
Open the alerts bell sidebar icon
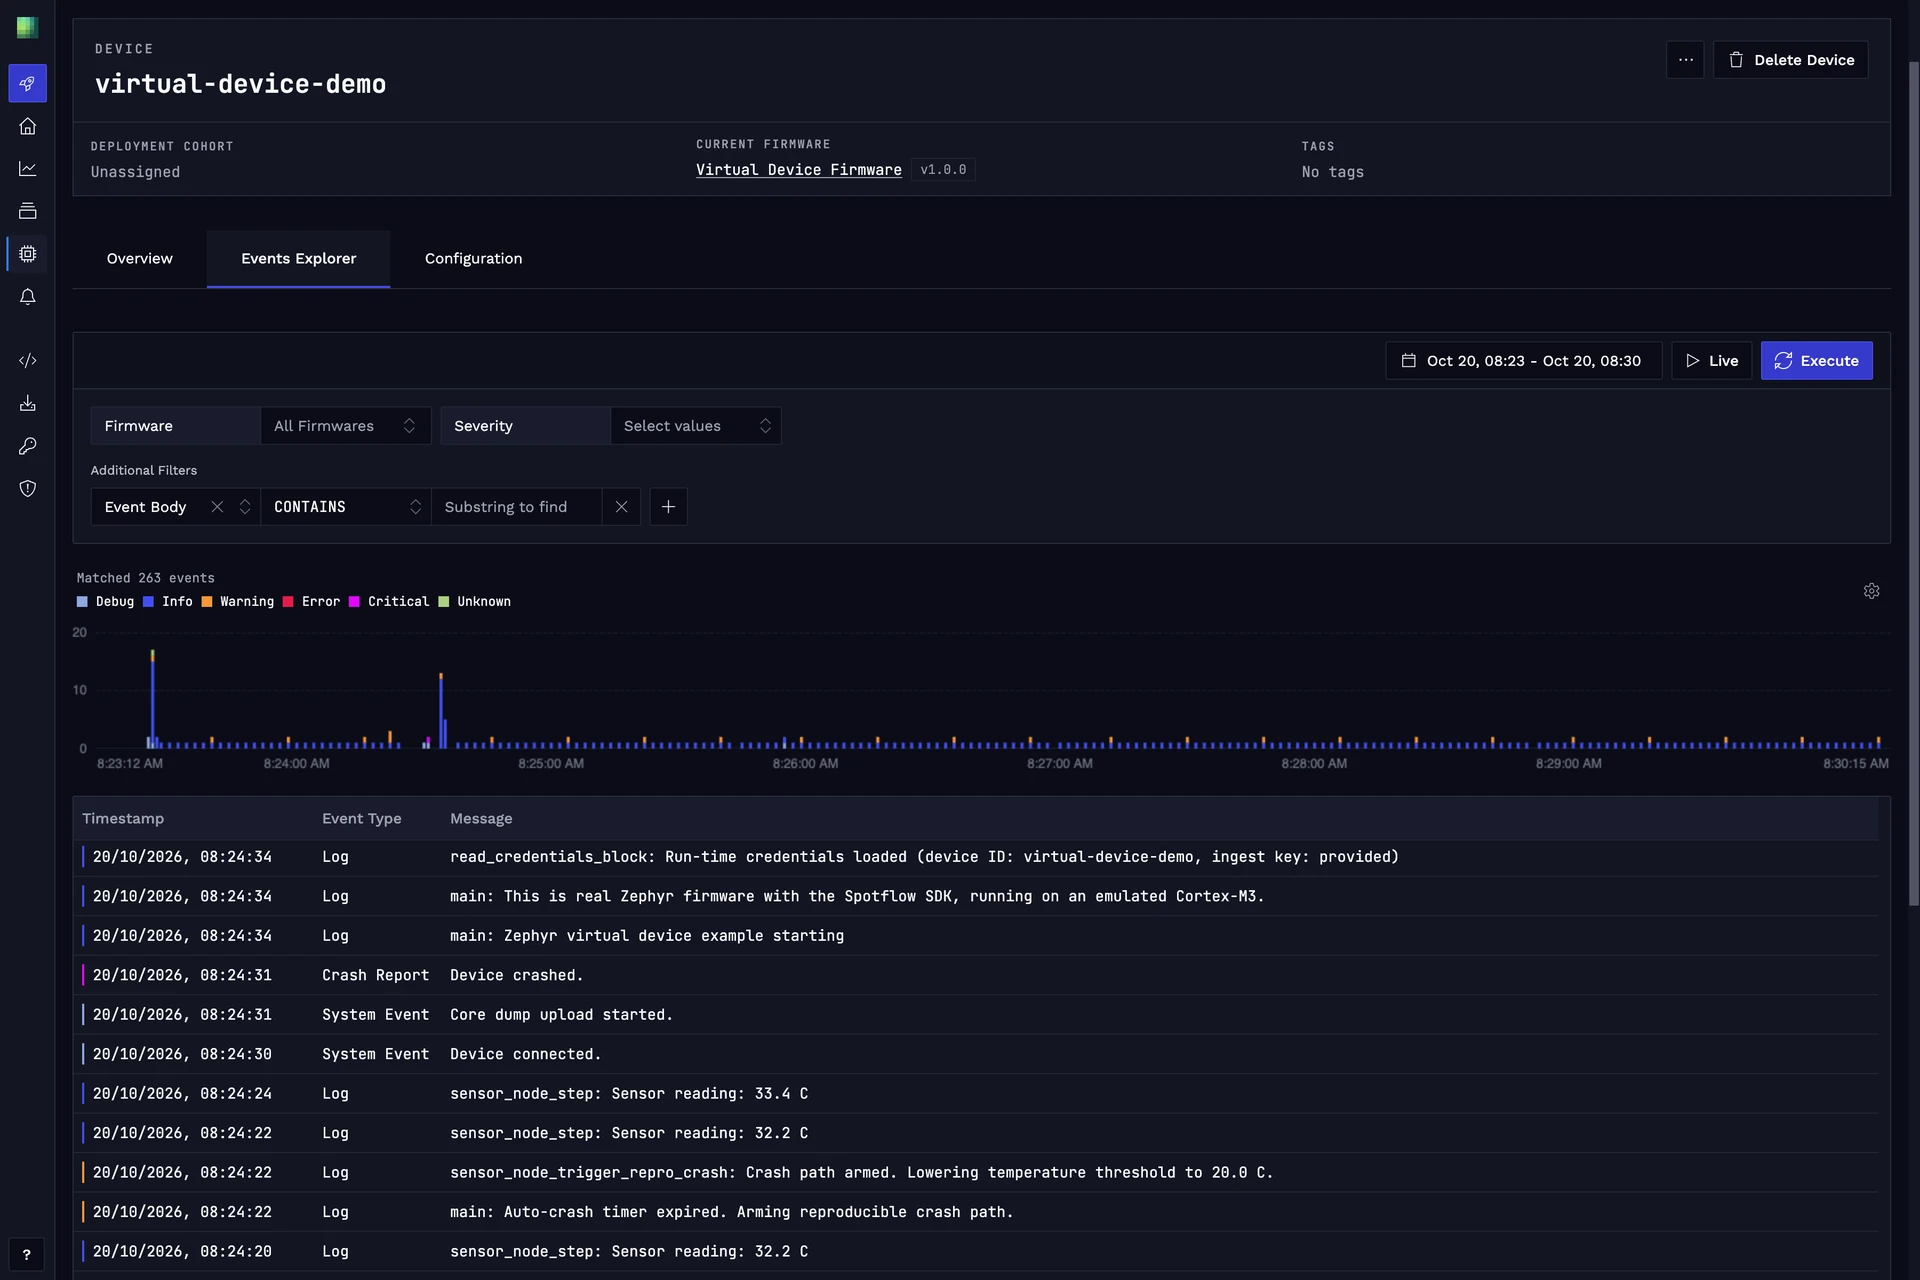[x=27, y=297]
